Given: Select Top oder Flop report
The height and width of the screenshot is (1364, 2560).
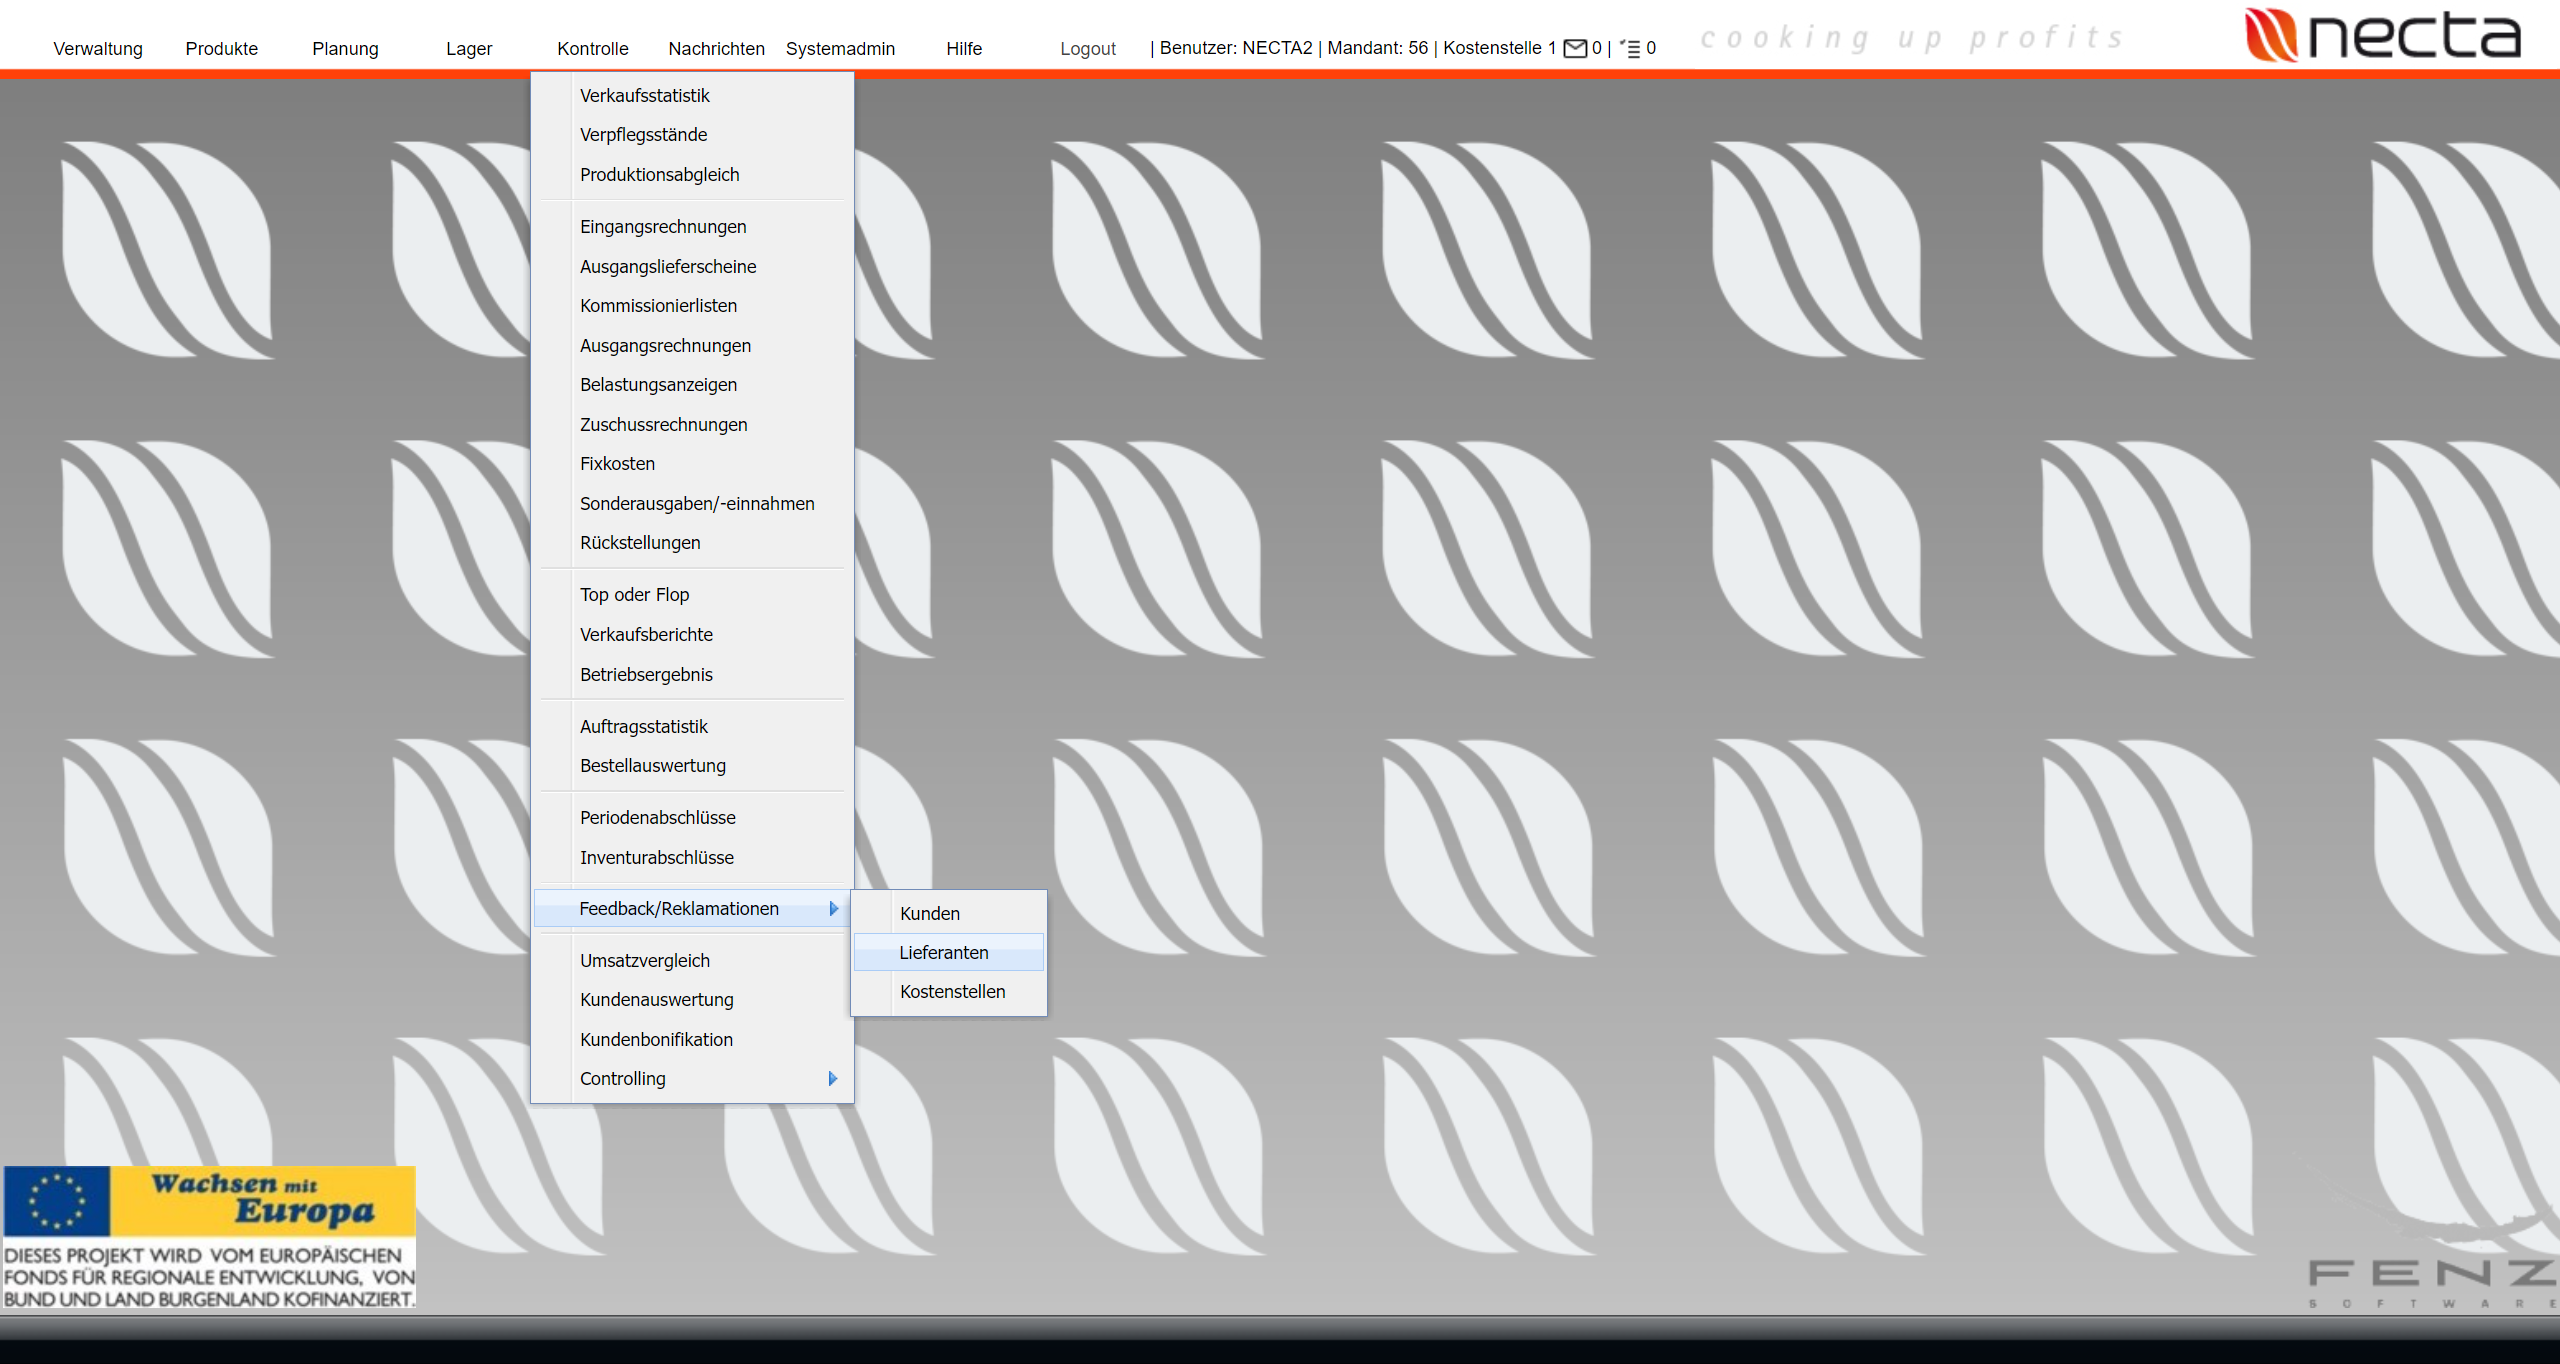Looking at the screenshot, I should (634, 594).
